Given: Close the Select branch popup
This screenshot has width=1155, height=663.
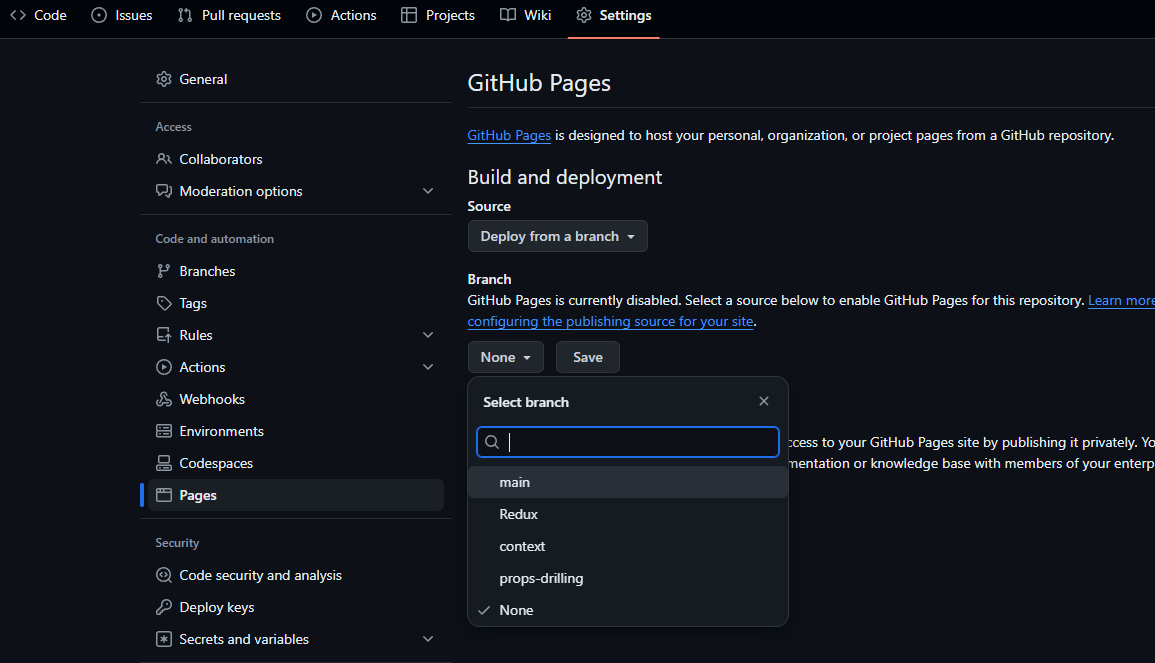Looking at the screenshot, I should point(764,401).
